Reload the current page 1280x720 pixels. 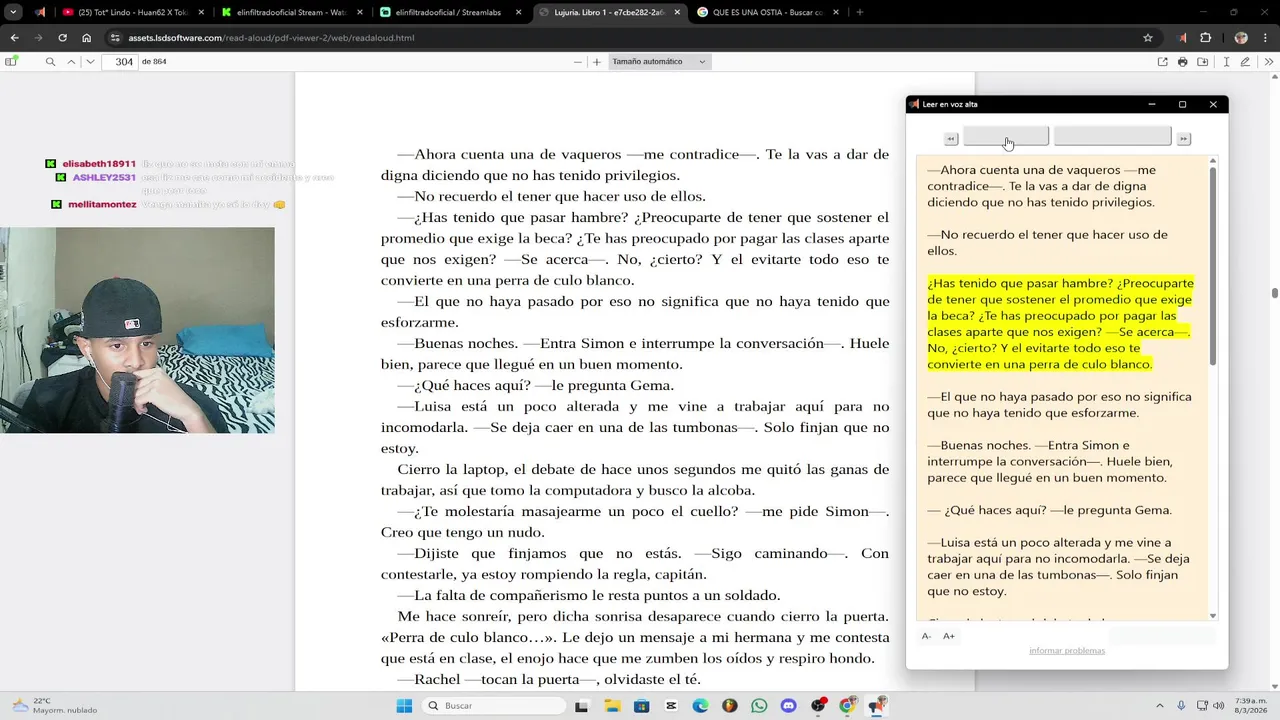(62, 38)
